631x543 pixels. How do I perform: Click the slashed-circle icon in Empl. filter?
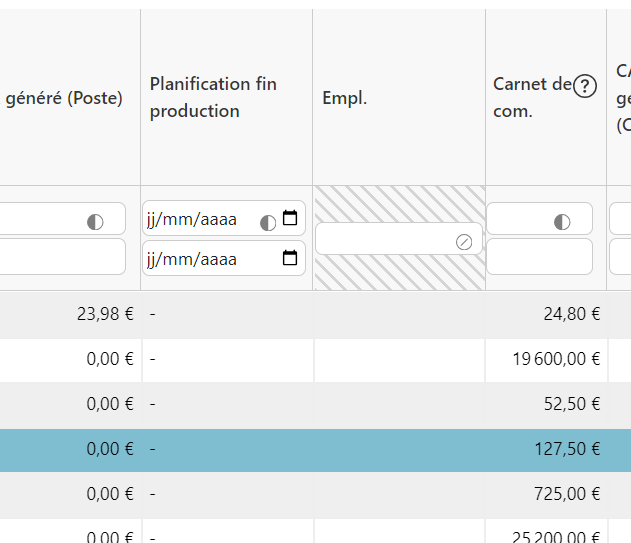click(x=464, y=241)
